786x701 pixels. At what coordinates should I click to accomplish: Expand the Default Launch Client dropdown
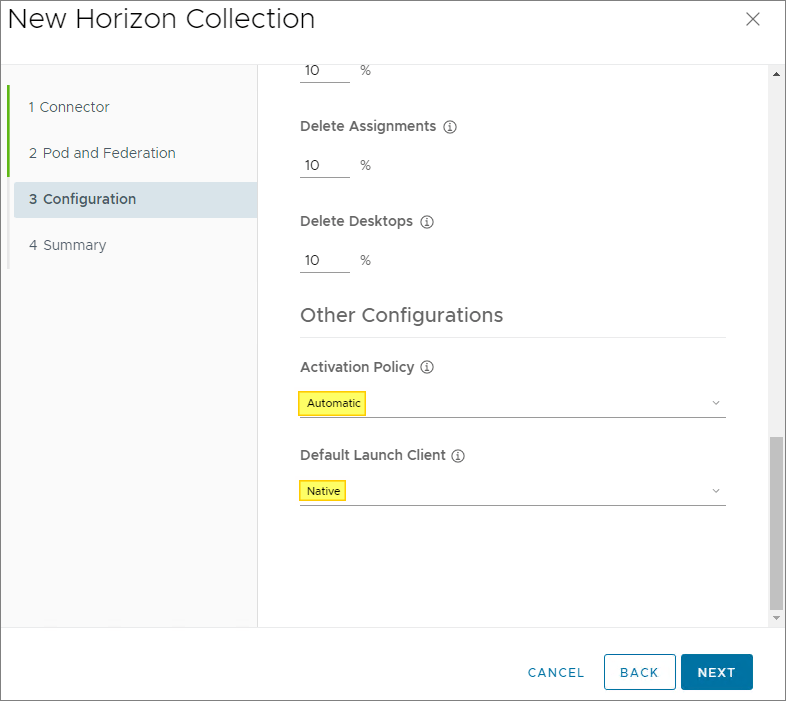[x=512, y=491]
